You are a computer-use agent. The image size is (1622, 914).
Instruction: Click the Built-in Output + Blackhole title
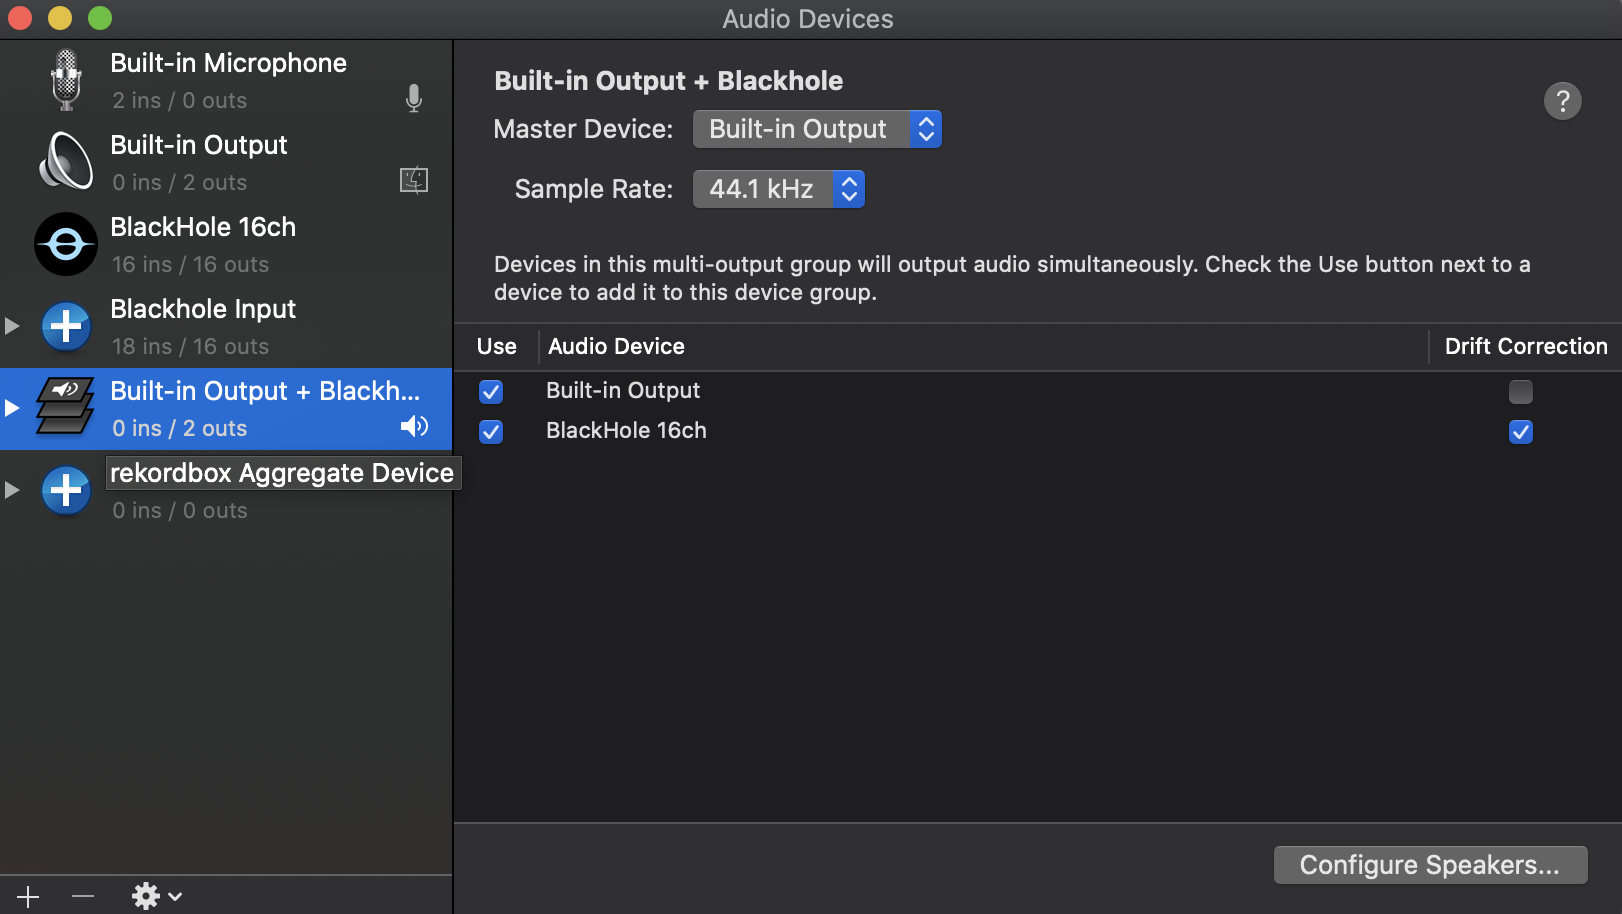[x=668, y=81]
